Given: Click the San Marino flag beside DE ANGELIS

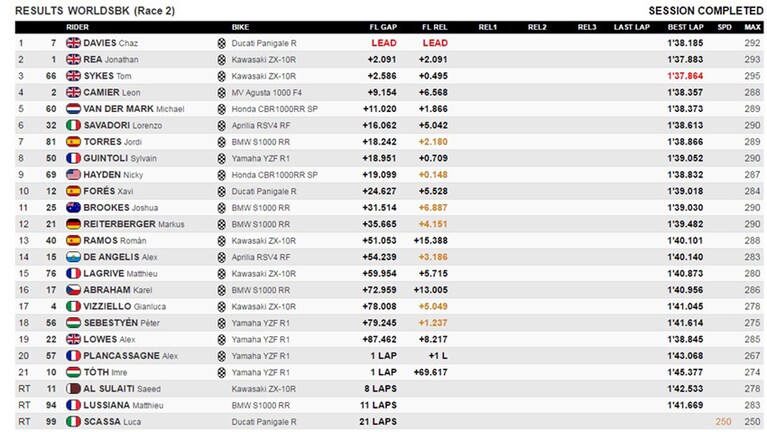Looking at the screenshot, I should [73, 257].
